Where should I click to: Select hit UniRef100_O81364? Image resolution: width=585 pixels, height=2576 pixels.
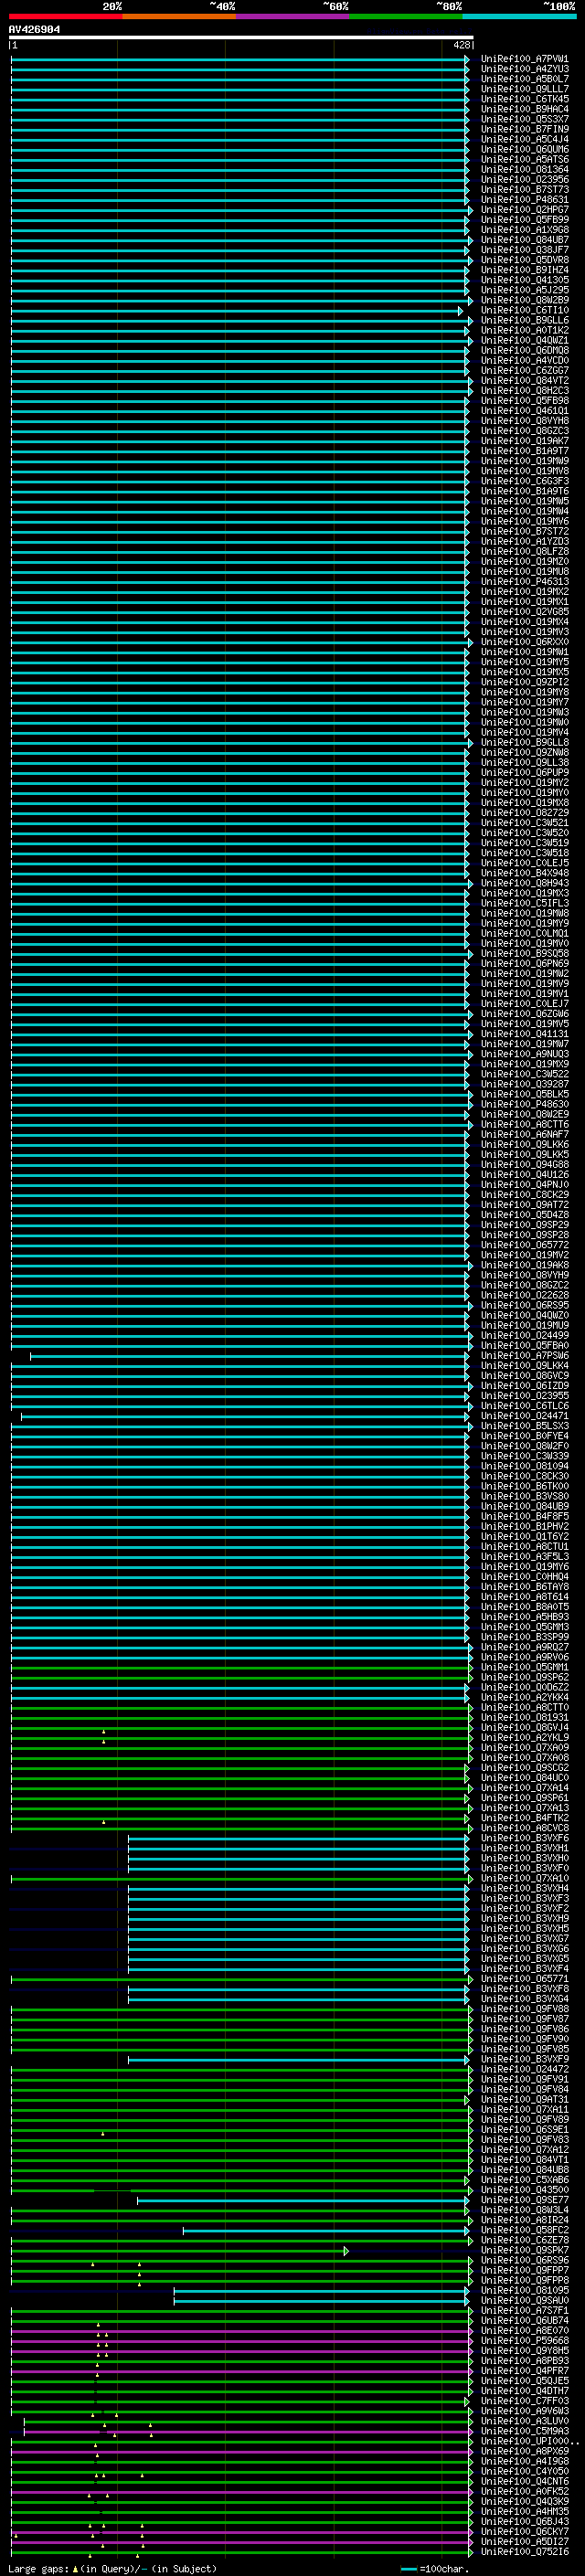pyautogui.click(x=525, y=169)
